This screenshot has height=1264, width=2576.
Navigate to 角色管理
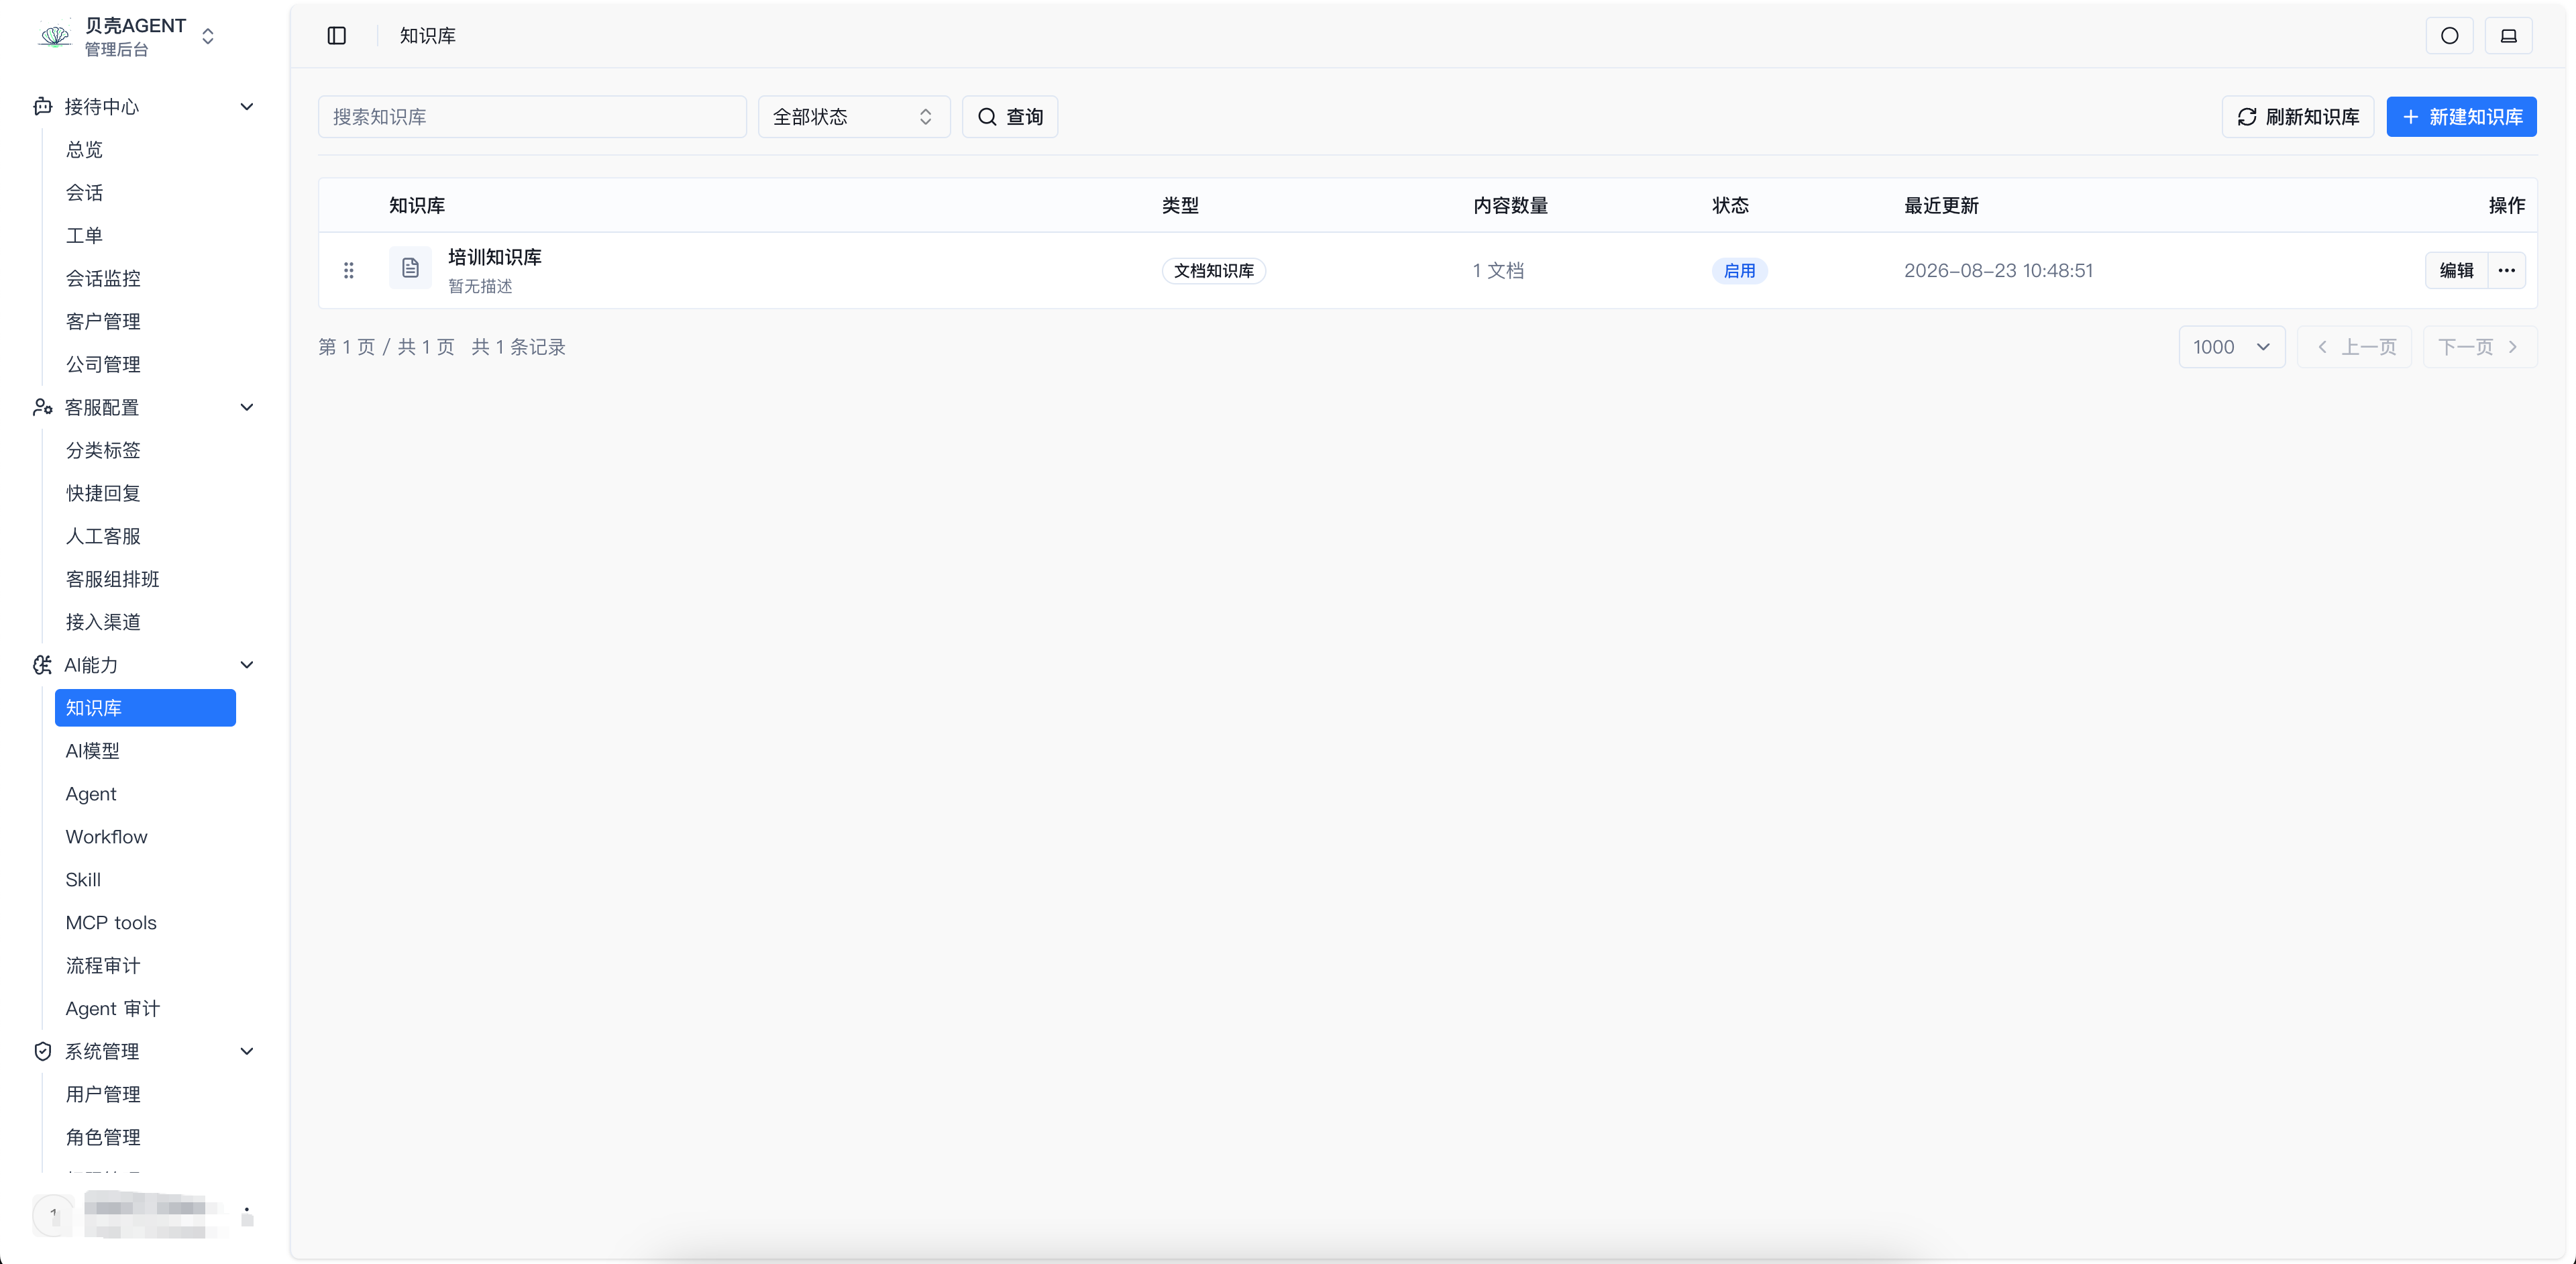[145, 1137]
